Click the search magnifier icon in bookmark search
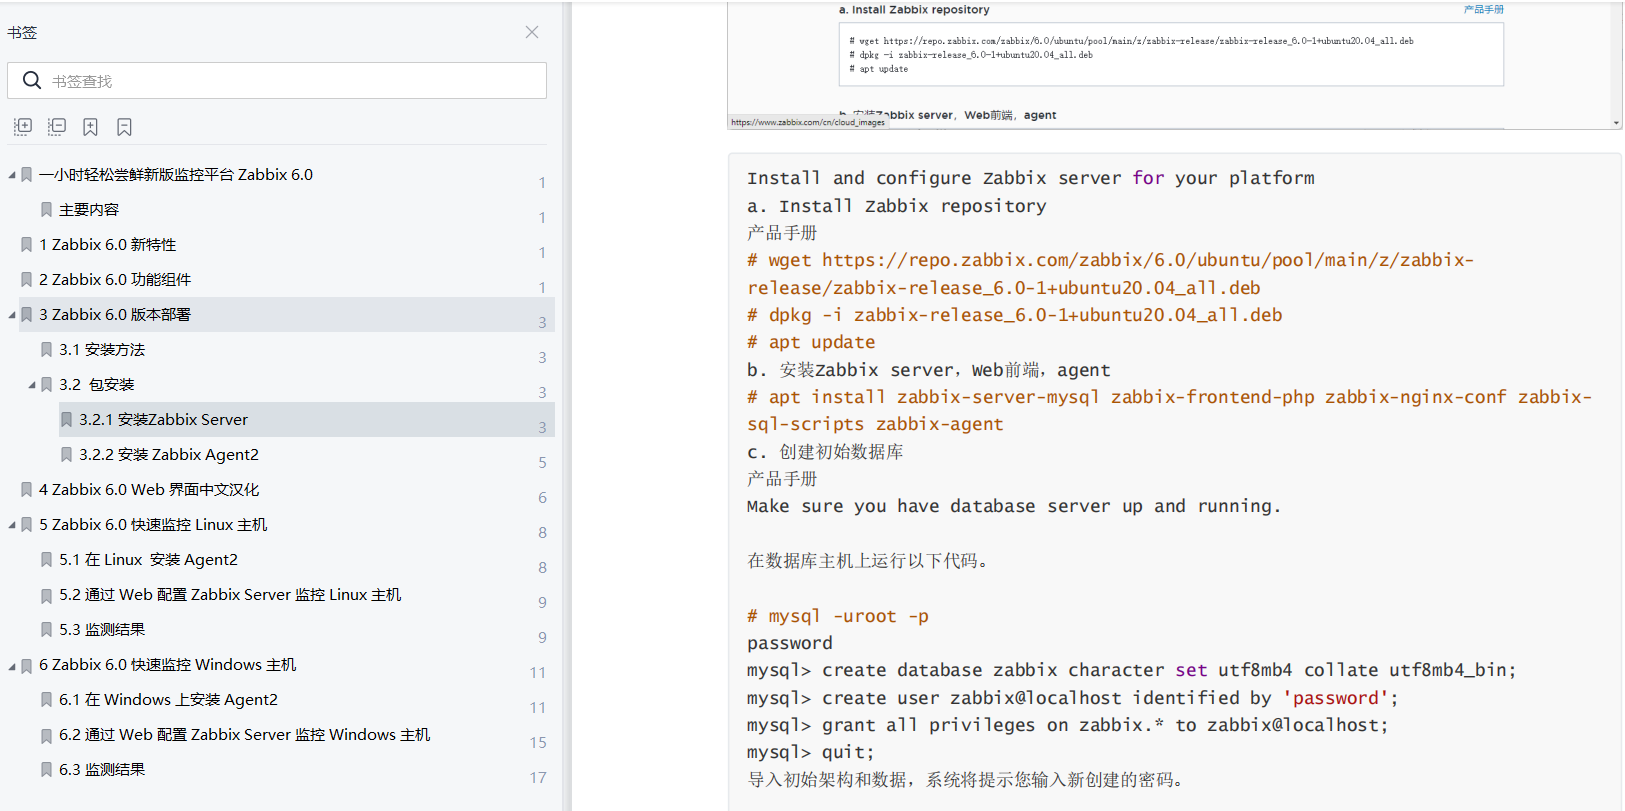 (x=32, y=80)
